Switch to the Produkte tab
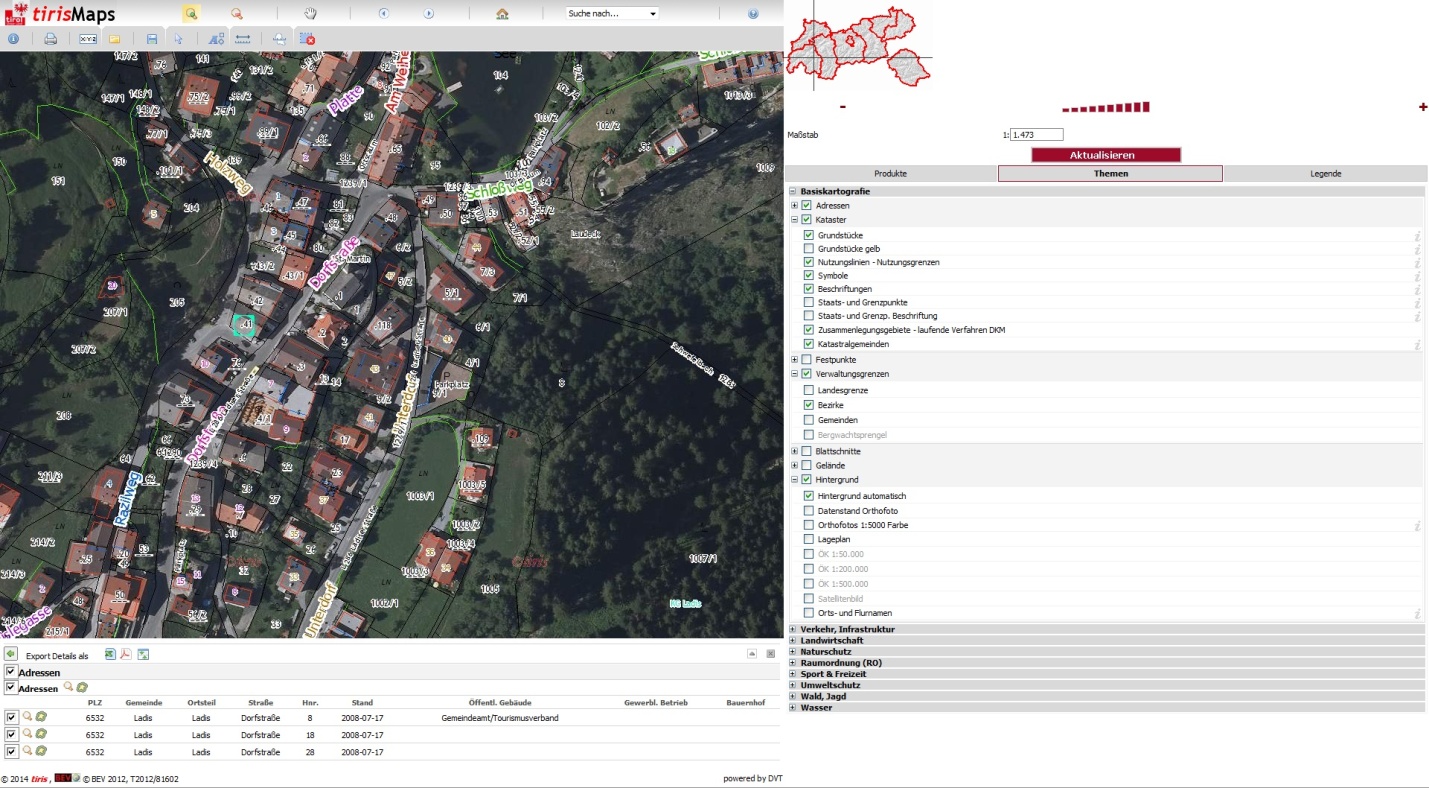Image resolution: width=1429 pixels, height=788 pixels. coord(890,173)
